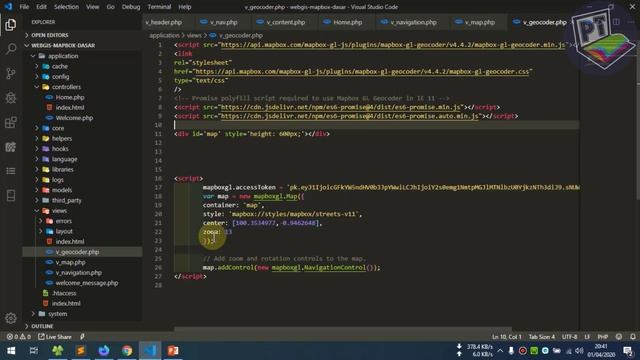Viewport: 640px width, 360px height.
Task: Open Home.php in controllers folder
Action: [x=70, y=97]
